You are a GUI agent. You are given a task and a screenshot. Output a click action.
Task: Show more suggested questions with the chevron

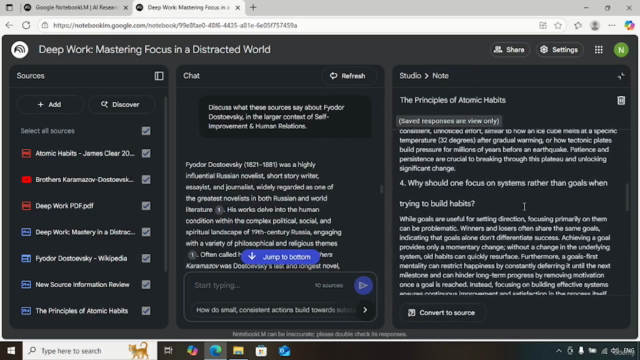click(365, 310)
